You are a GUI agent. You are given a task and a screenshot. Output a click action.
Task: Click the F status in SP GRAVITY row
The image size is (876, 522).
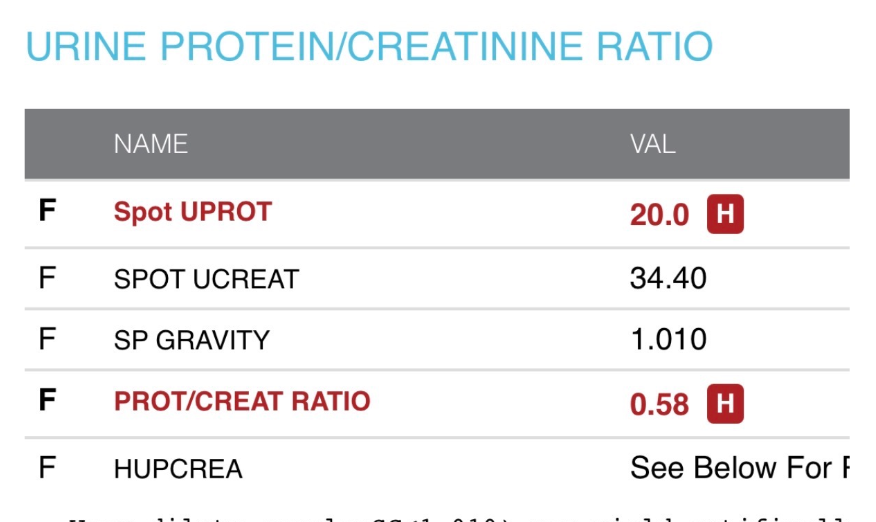[x=47, y=340]
